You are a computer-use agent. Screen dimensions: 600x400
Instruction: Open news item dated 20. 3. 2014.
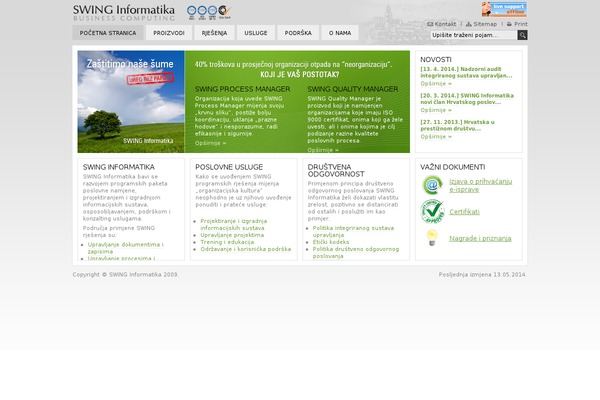[x=467, y=99]
